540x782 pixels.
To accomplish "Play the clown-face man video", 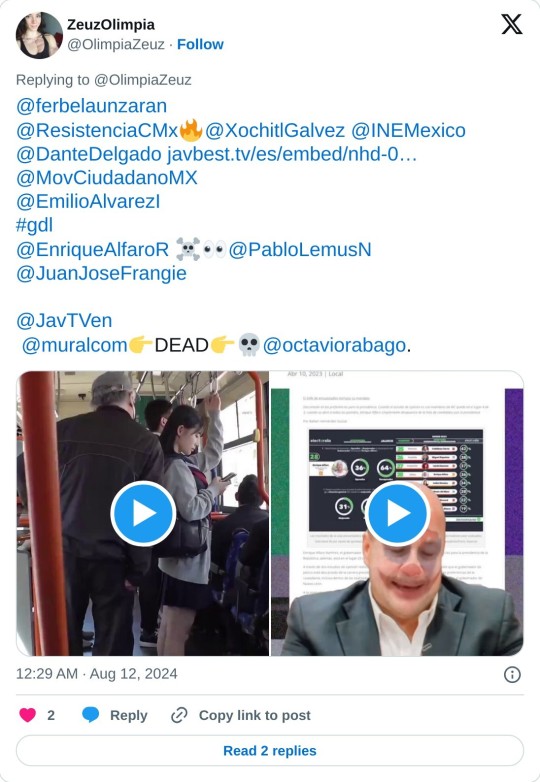I will (397, 513).
